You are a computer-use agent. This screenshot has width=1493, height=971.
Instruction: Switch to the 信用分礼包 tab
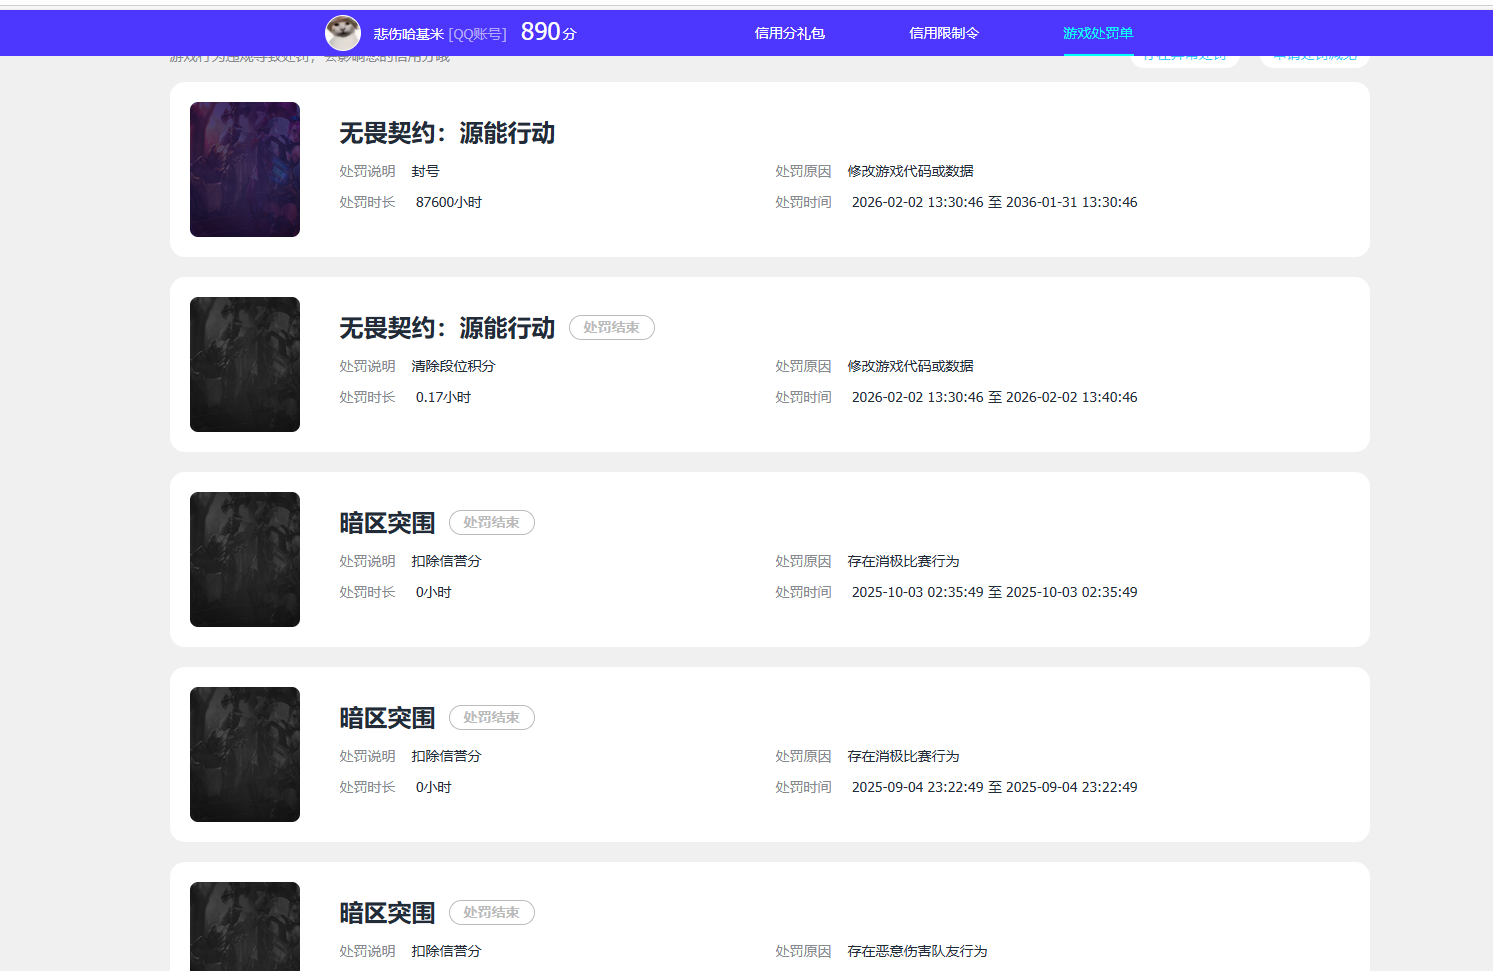coord(789,32)
